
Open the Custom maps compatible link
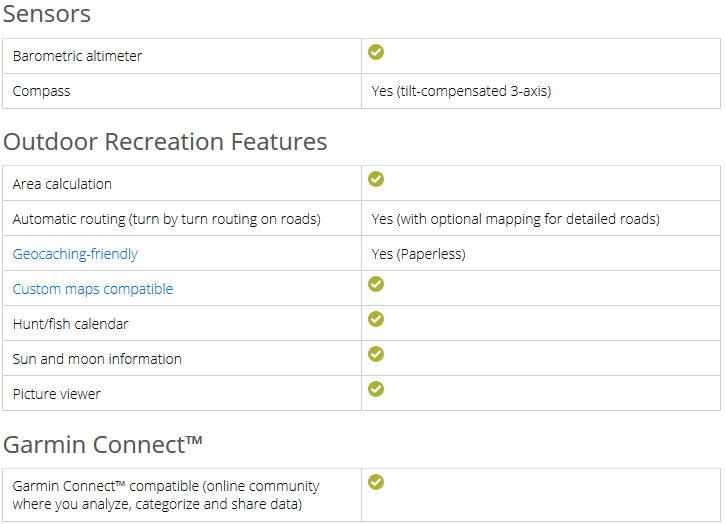[93, 289]
